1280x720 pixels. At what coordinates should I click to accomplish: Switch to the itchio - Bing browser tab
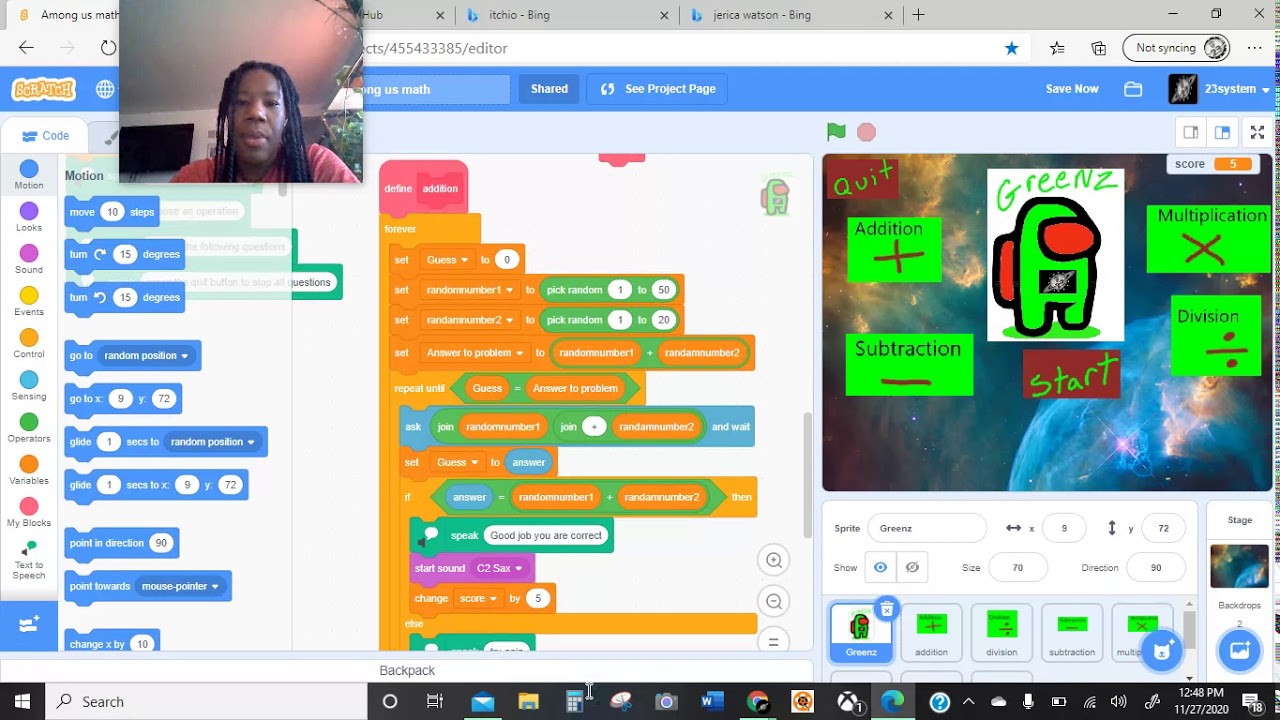566,15
